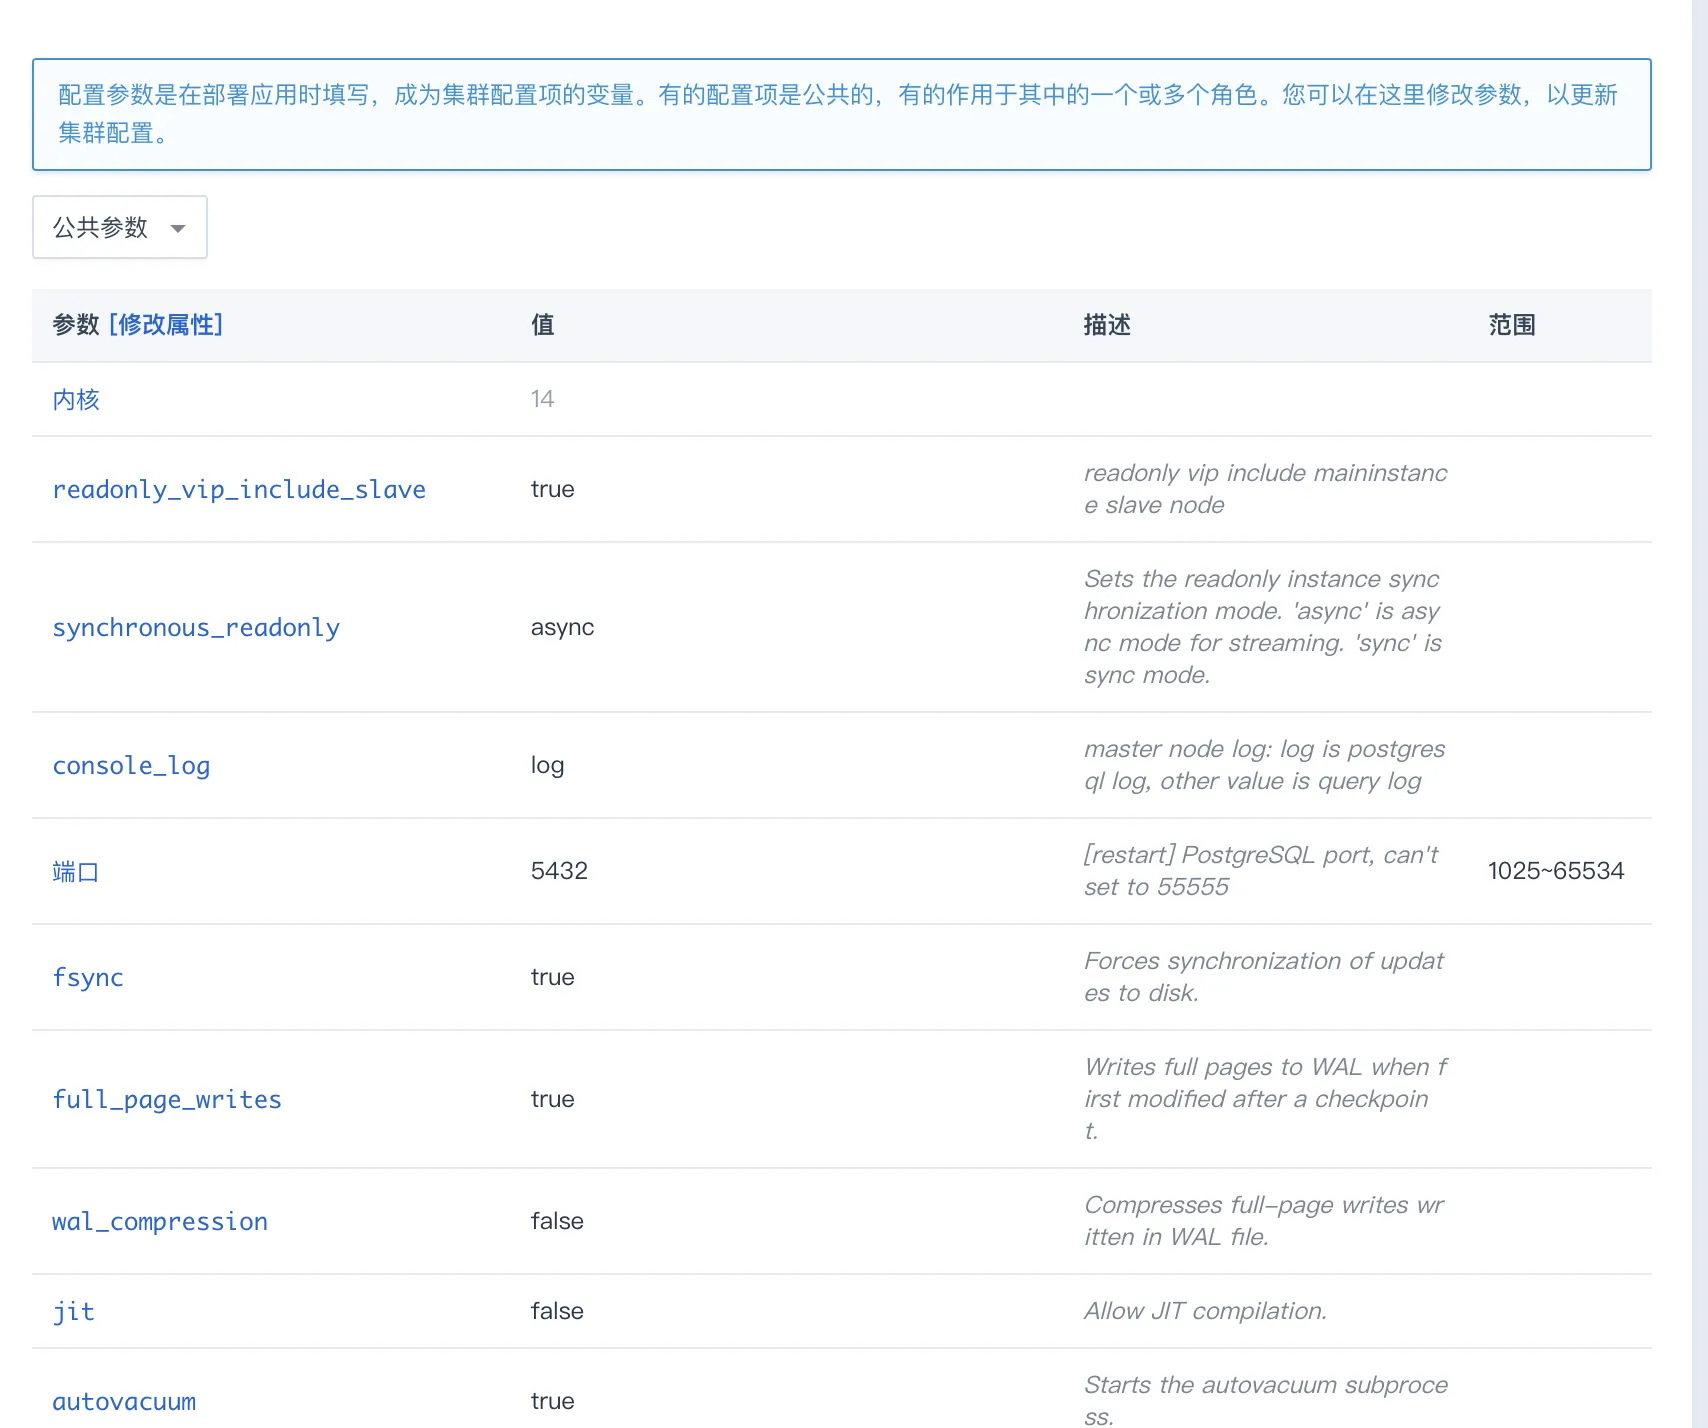This screenshot has height=1428, width=1708.
Task: Select the readonly_vip_include_slave parameter
Action: 239,489
